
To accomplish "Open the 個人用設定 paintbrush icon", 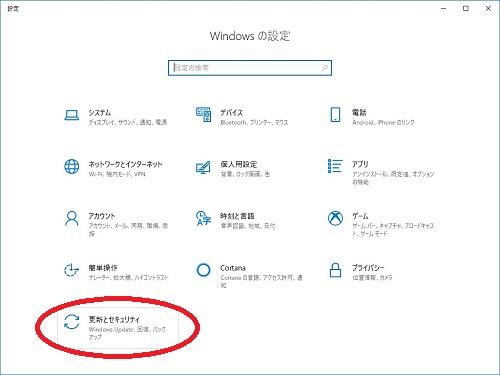I will click(x=203, y=167).
